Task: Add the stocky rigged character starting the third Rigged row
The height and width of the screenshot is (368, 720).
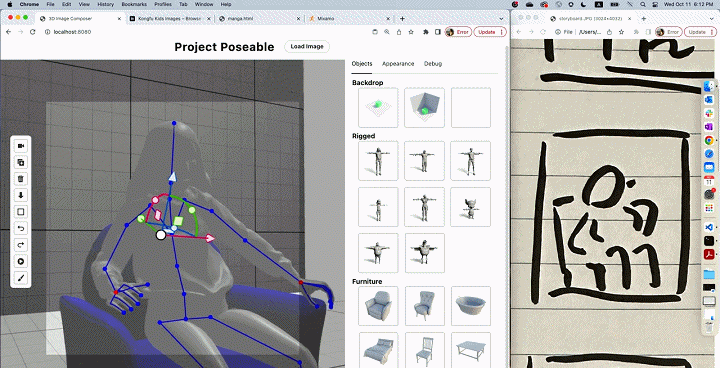Action: (378, 253)
